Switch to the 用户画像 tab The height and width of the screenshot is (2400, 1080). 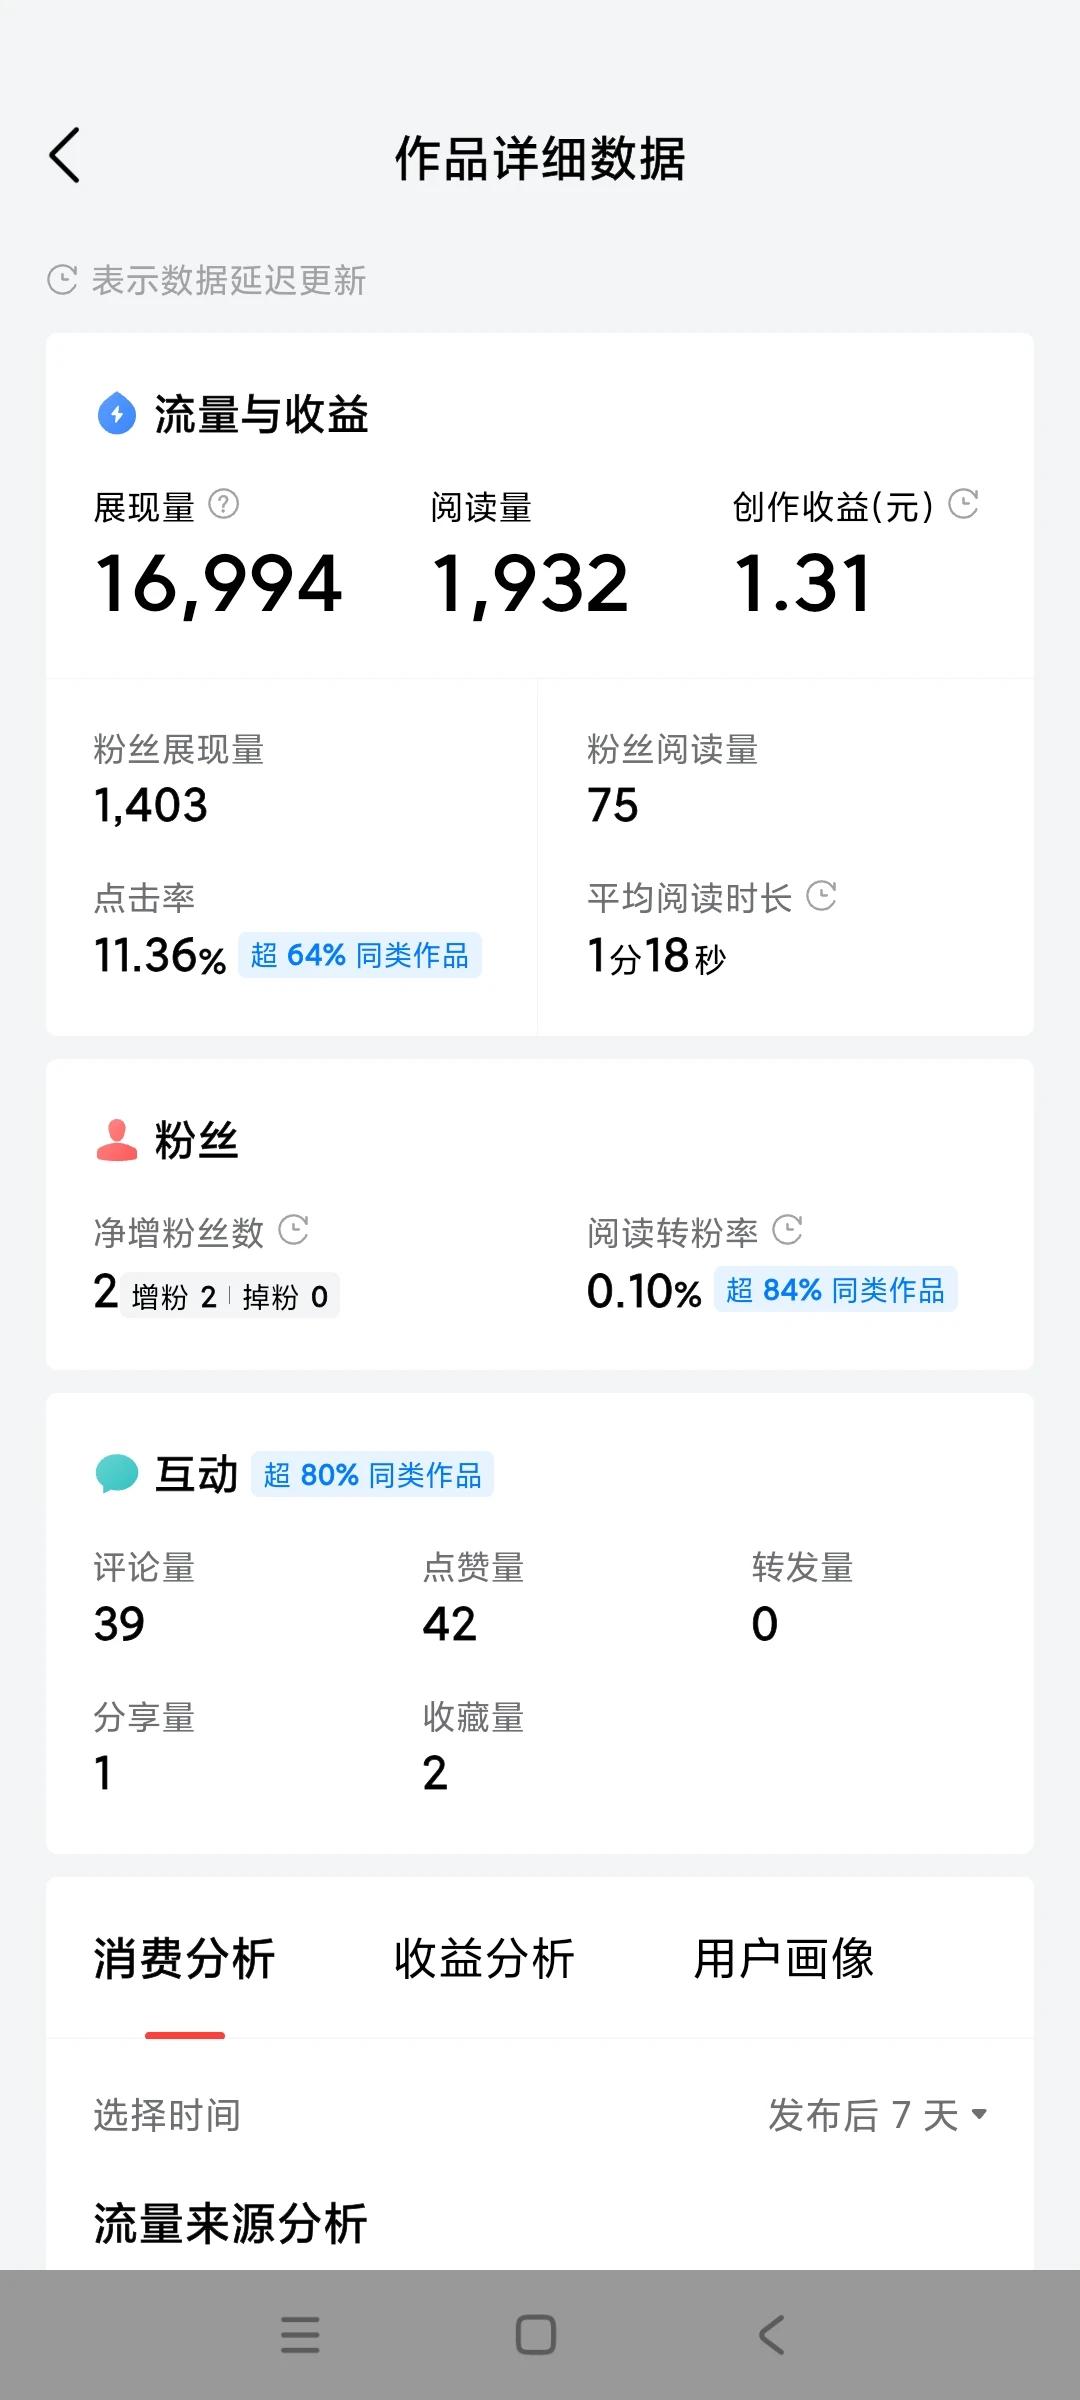click(x=784, y=1958)
